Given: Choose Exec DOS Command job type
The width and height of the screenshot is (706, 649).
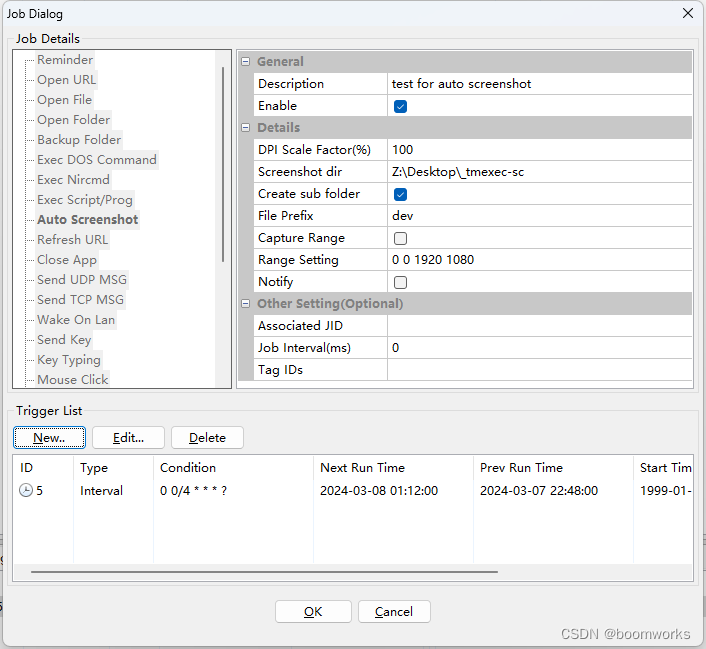Looking at the screenshot, I should point(97,160).
